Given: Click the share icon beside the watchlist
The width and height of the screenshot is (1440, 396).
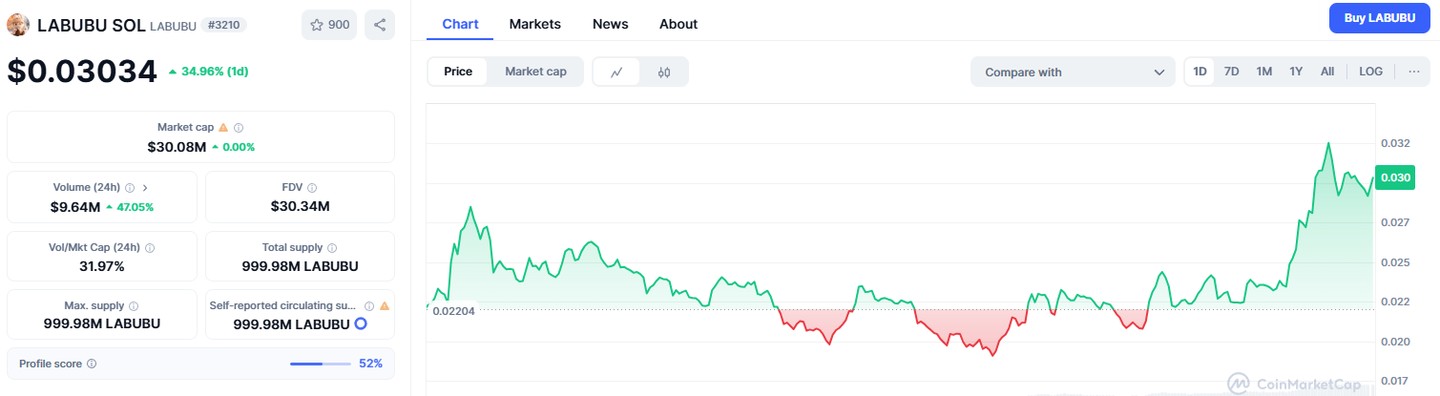Looking at the screenshot, I should 380,25.
